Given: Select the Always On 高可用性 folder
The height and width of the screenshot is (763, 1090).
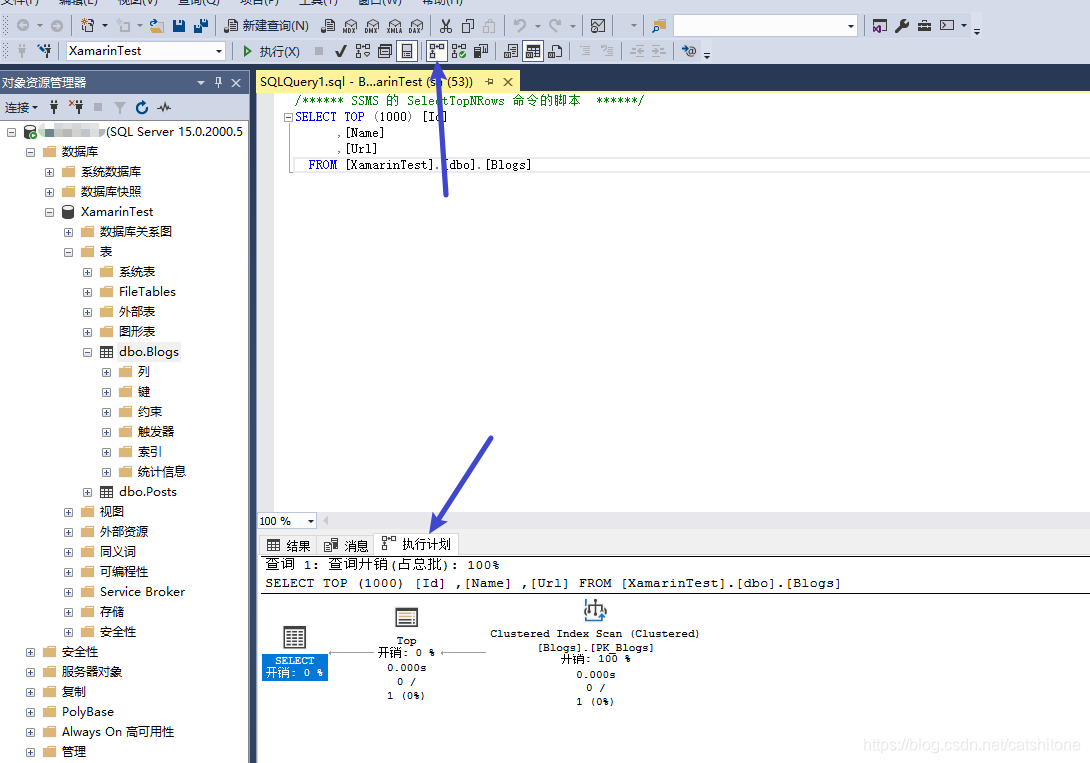Looking at the screenshot, I should [x=117, y=732].
